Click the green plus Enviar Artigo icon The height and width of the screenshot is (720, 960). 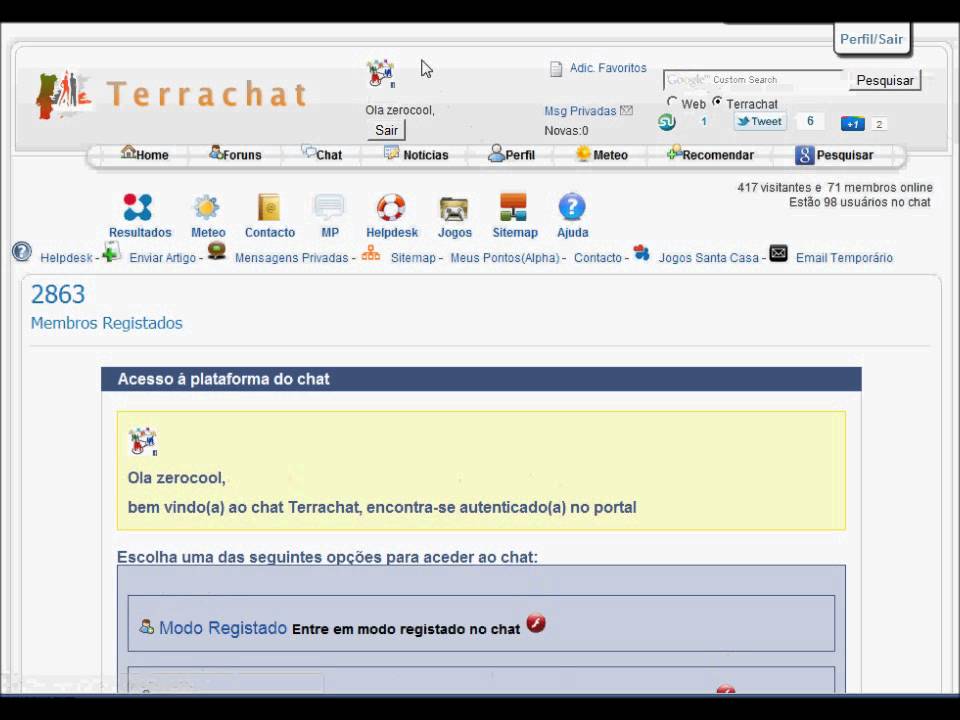pos(111,252)
